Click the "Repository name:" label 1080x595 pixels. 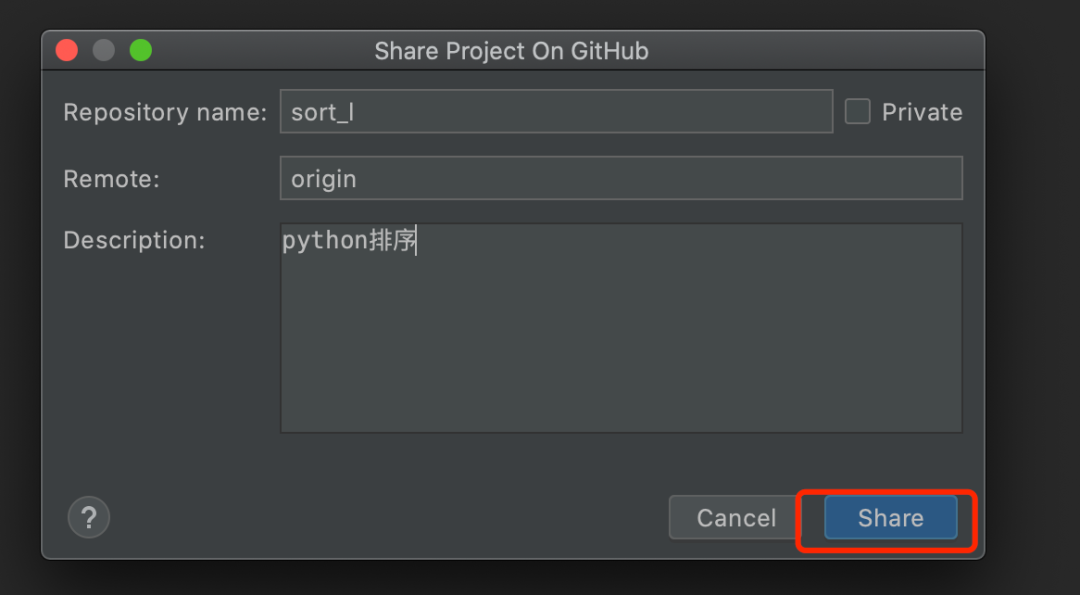(x=165, y=112)
